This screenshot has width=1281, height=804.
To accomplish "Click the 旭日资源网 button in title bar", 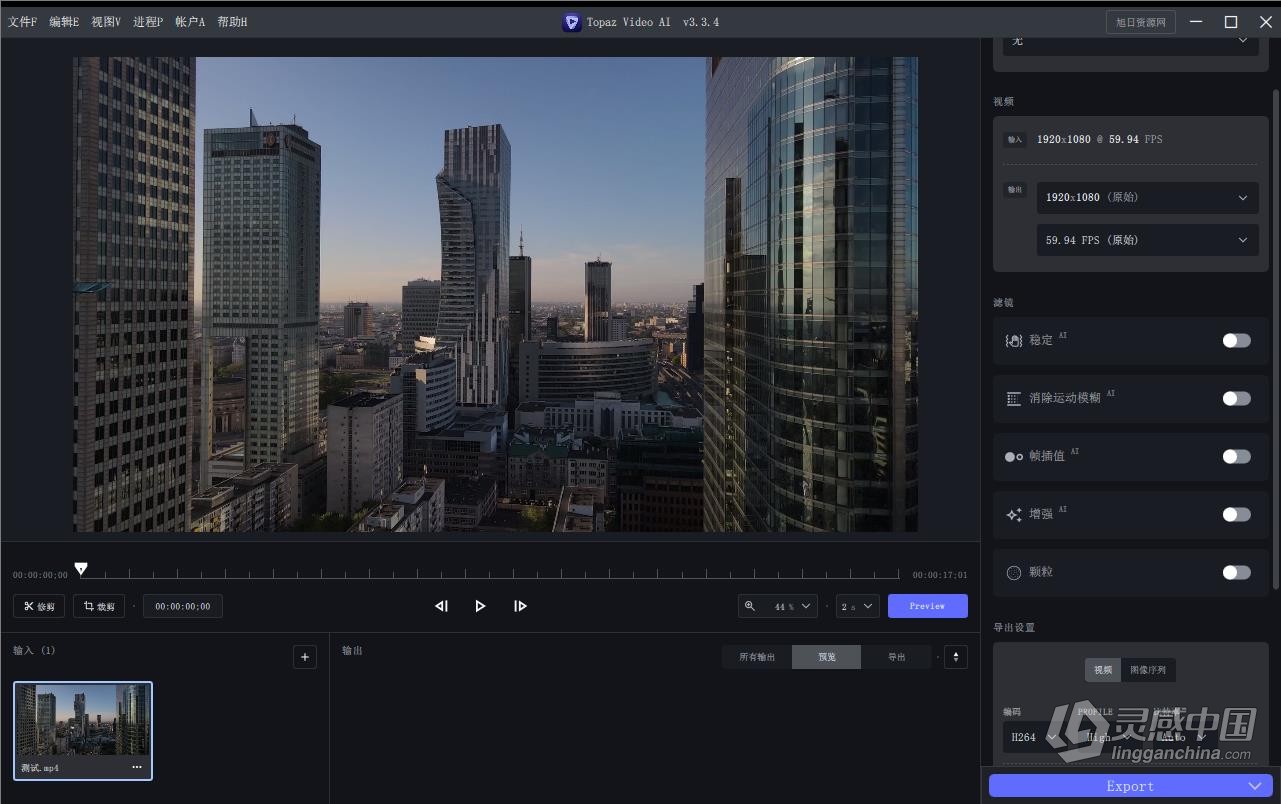I will point(1141,22).
